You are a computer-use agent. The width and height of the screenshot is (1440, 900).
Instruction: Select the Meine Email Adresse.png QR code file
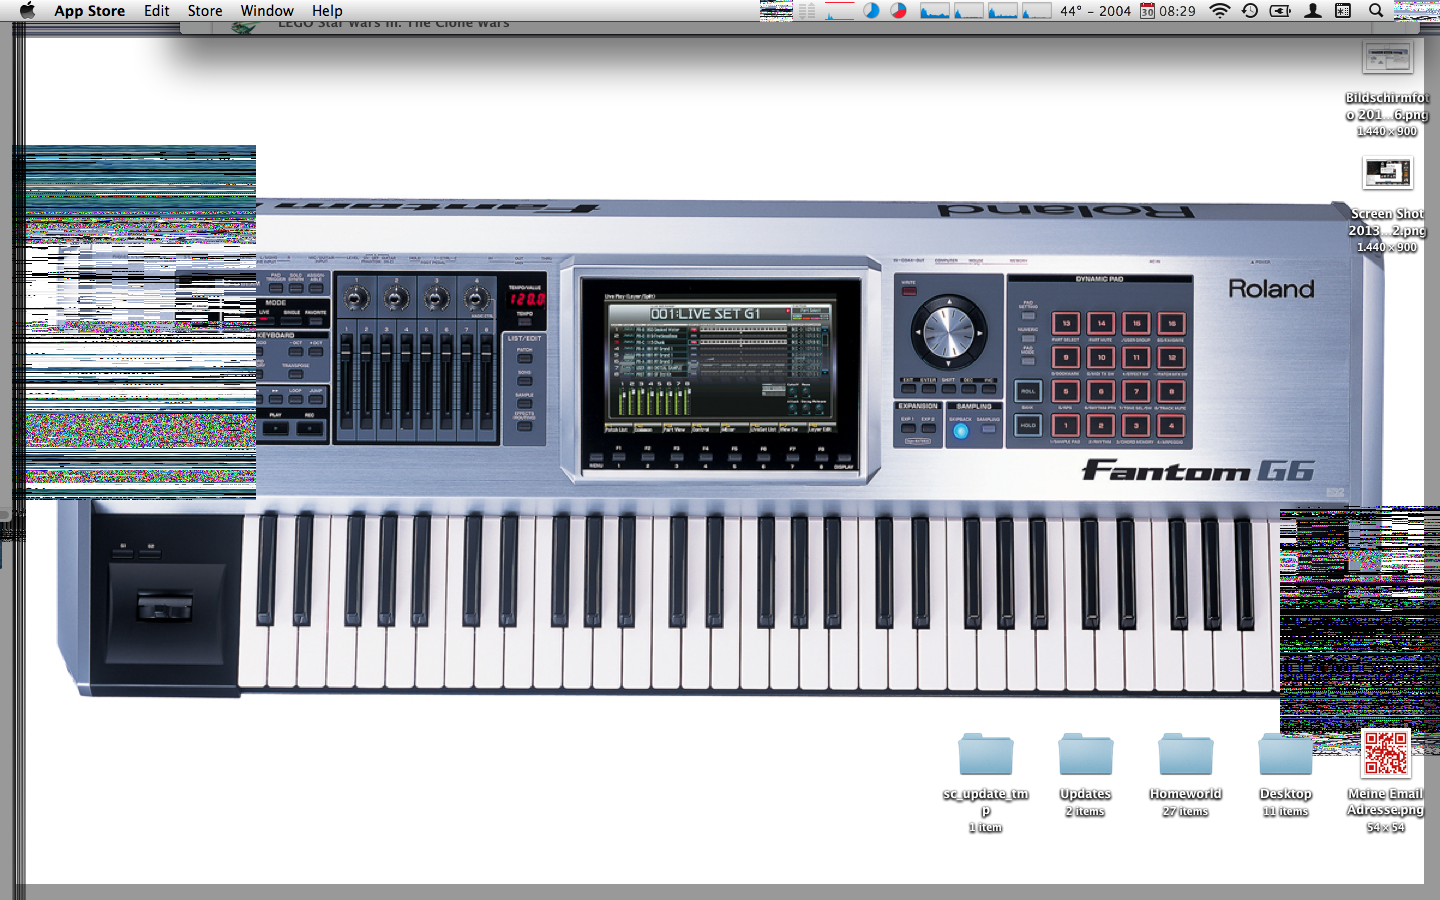1385,781
